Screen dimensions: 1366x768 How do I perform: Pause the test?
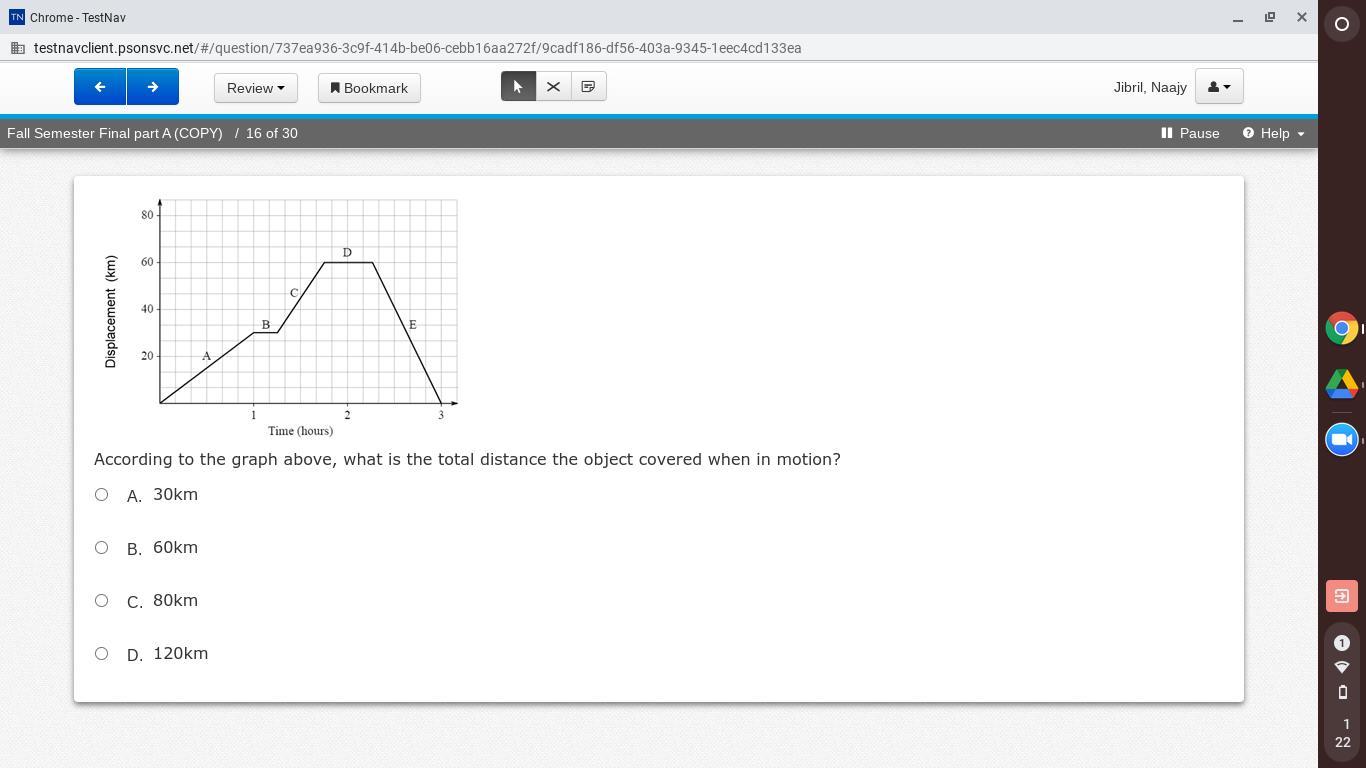[1190, 133]
